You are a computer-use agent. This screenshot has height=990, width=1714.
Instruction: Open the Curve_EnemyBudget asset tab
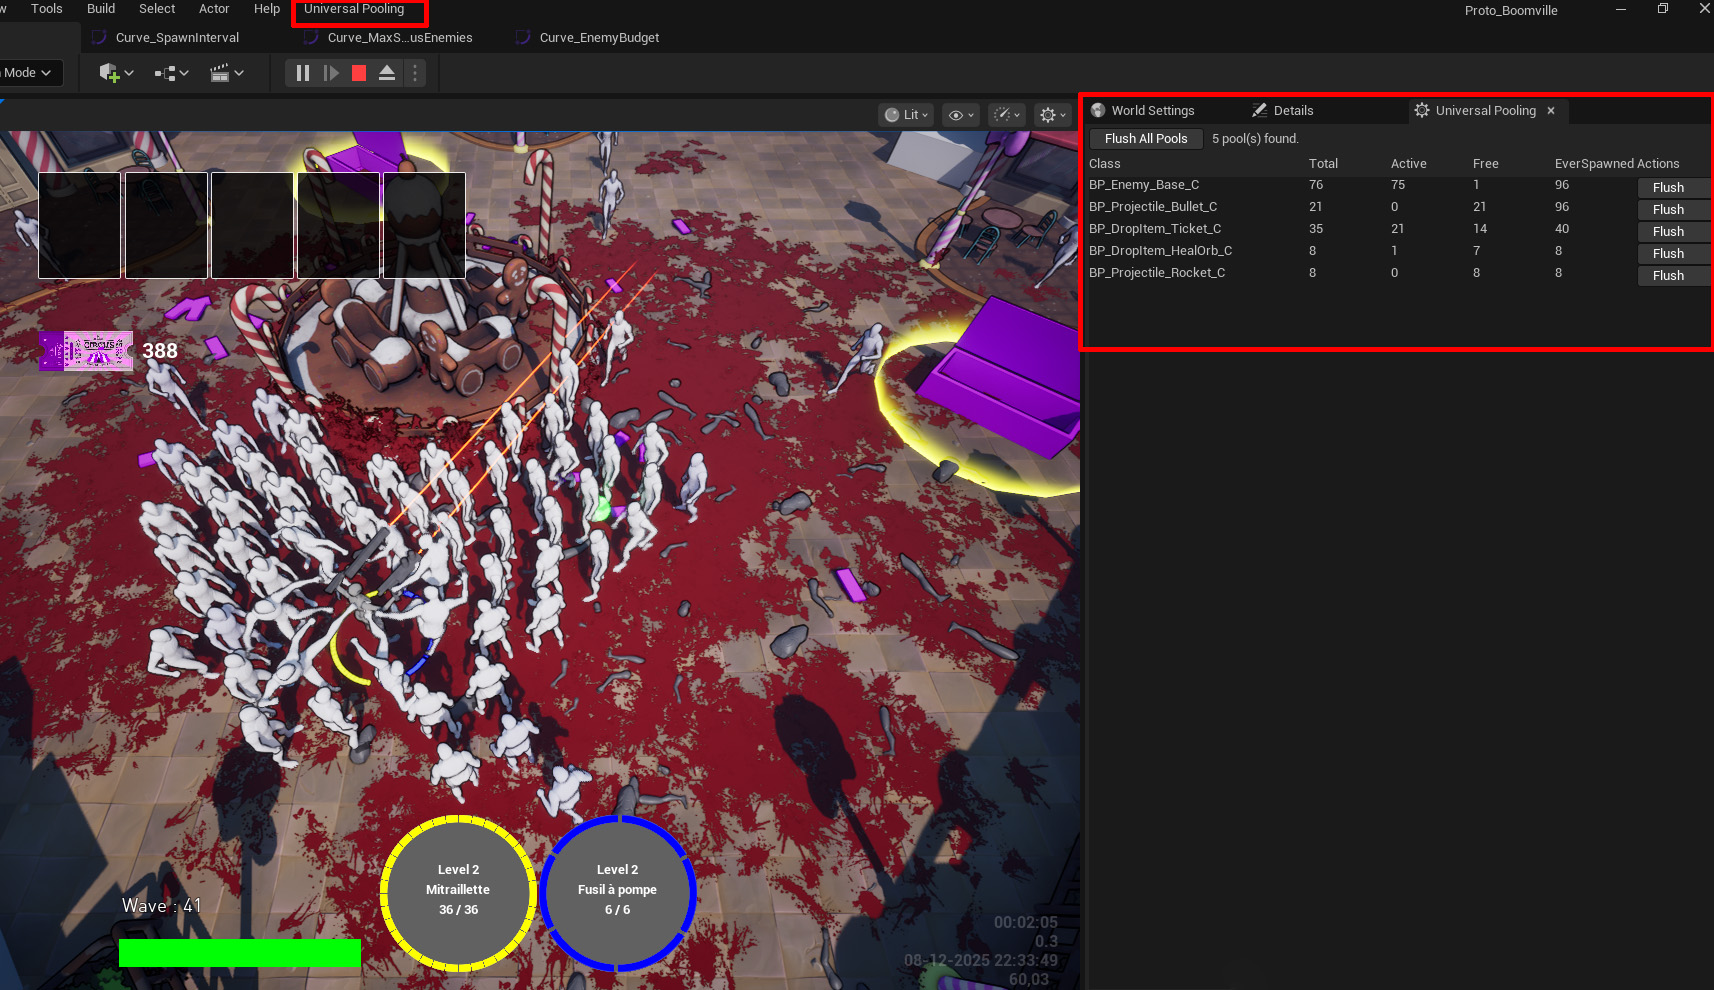click(598, 38)
